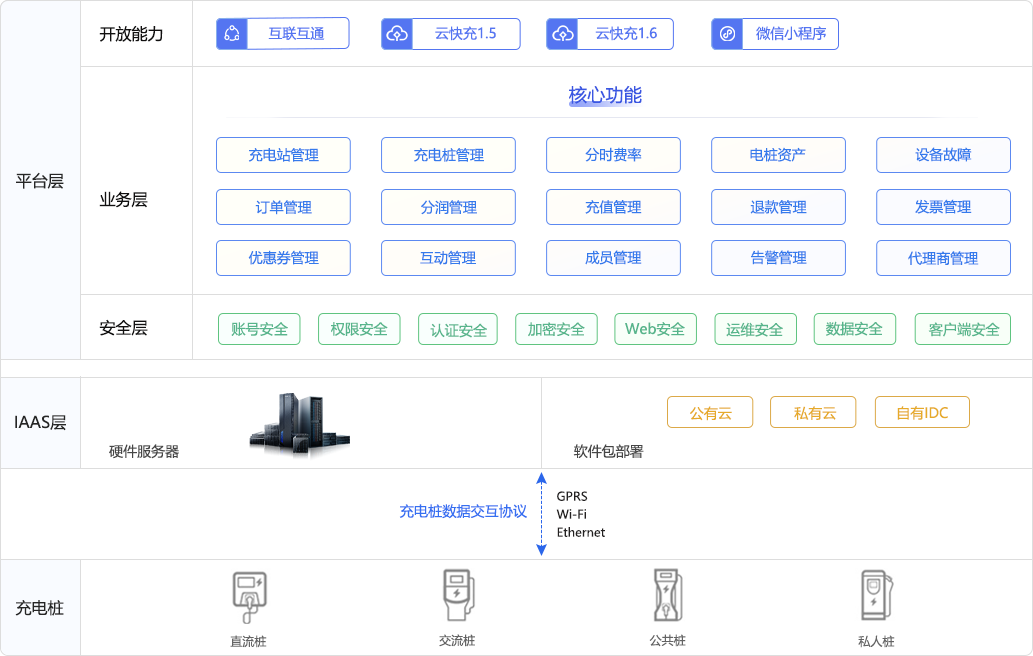Open 发票管理 module
The height and width of the screenshot is (656, 1033).
(943, 207)
